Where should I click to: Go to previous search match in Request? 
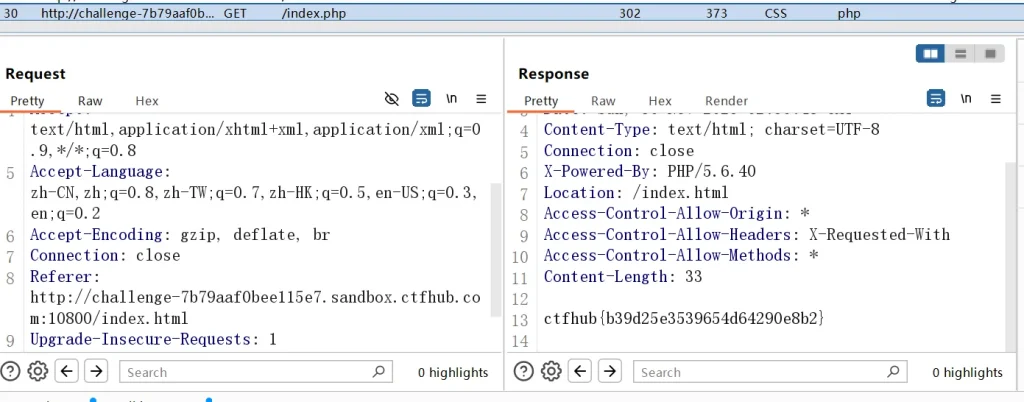point(67,372)
